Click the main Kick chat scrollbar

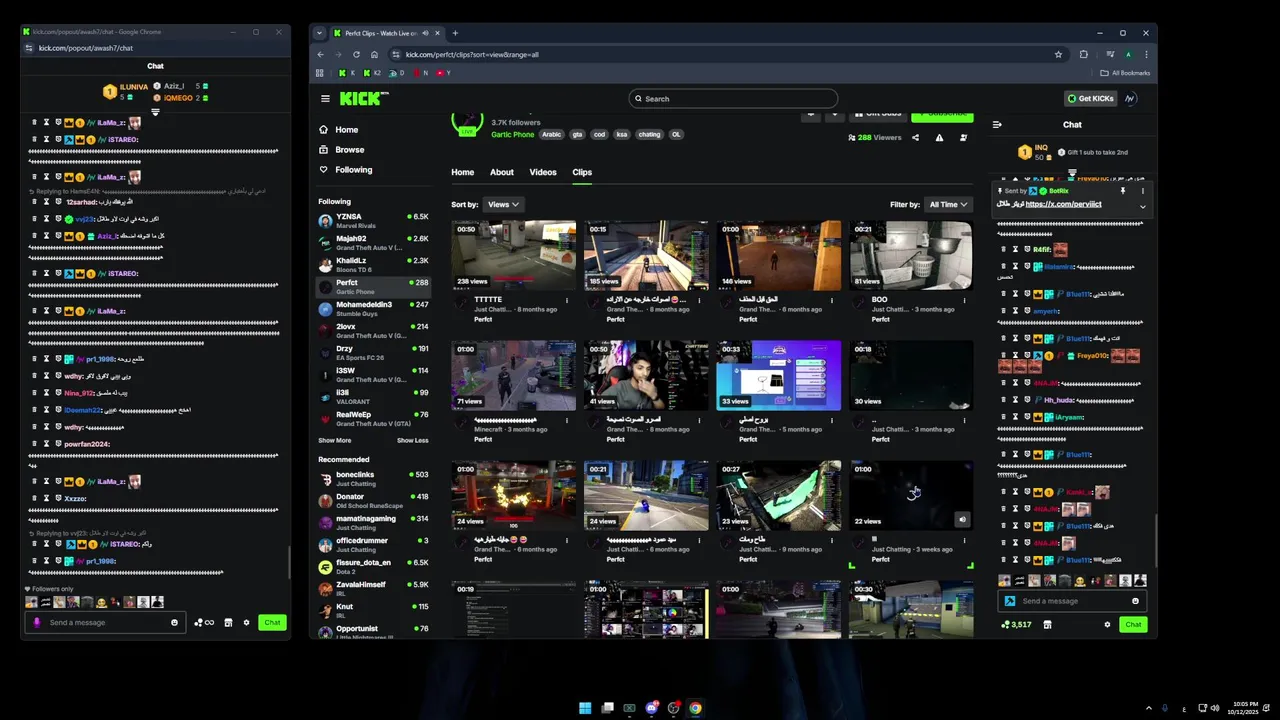click(1155, 540)
